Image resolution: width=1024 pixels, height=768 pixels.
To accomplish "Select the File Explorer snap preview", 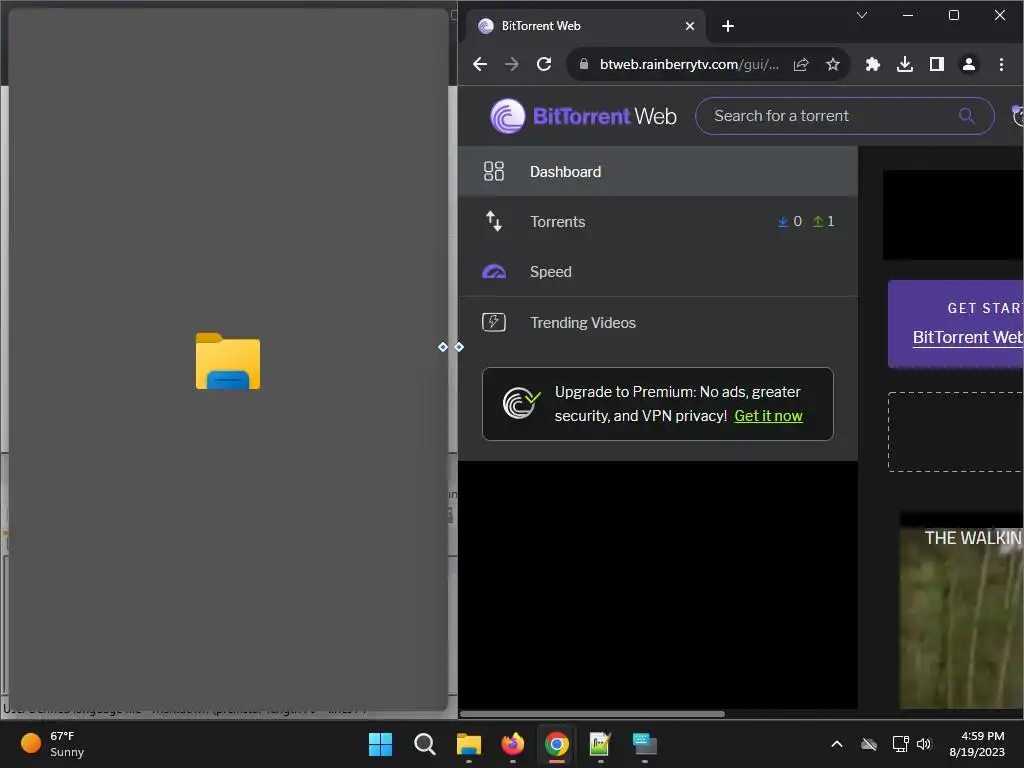I will tap(228, 359).
